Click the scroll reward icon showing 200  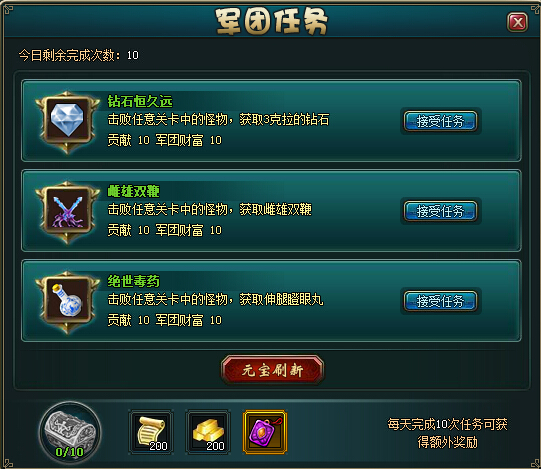[x=151, y=432]
